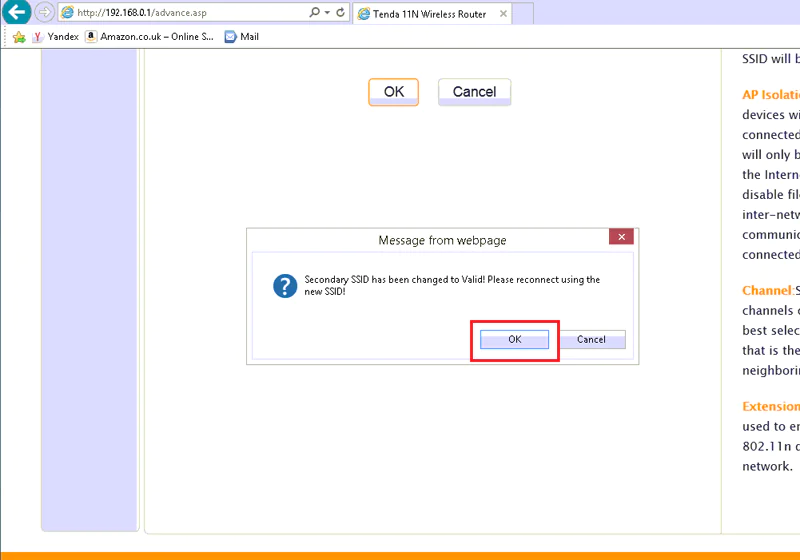This screenshot has width=800, height=560.
Task: Click the blue question mark icon
Action: pyautogui.click(x=285, y=286)
